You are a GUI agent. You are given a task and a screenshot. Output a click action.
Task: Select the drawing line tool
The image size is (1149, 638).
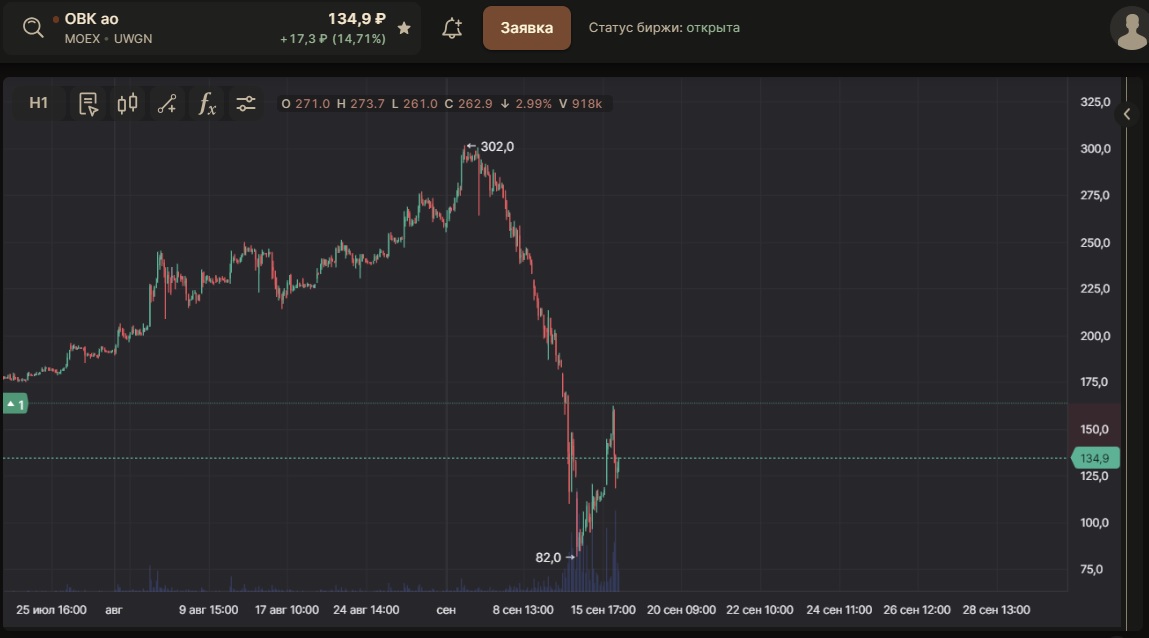(x=167, y=103)
